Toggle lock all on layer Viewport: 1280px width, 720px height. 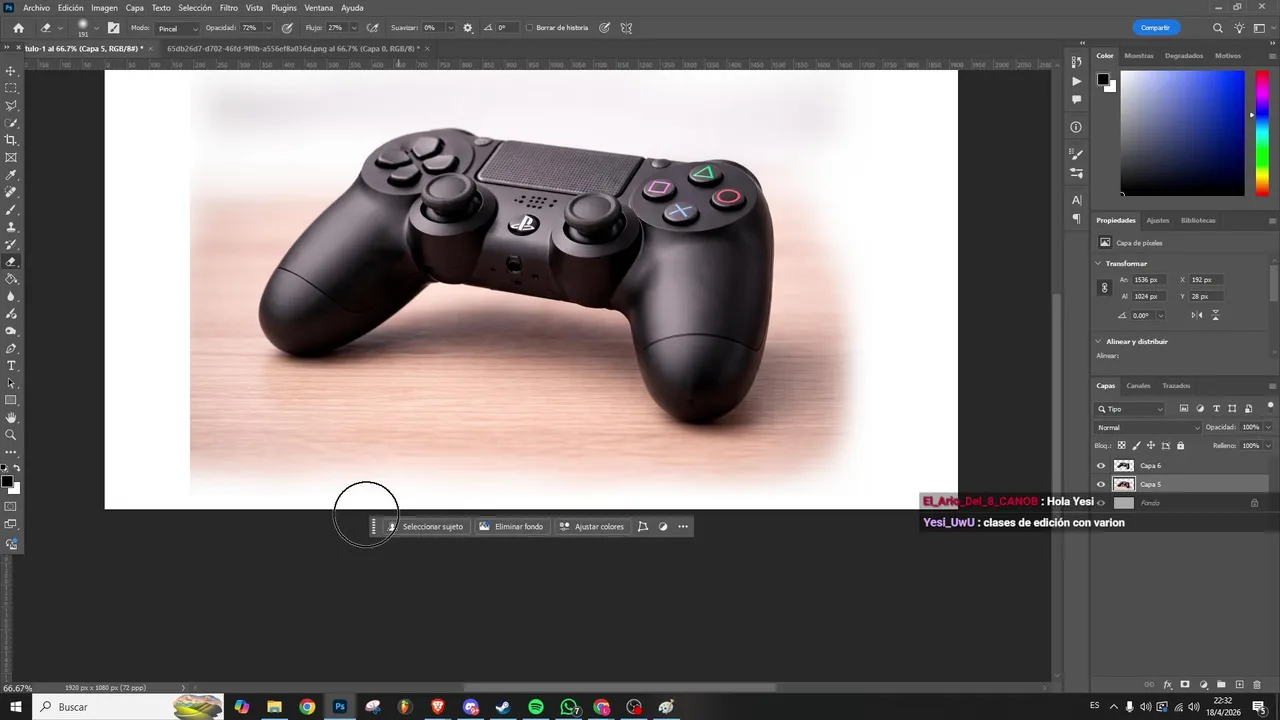click(1180, 446)
